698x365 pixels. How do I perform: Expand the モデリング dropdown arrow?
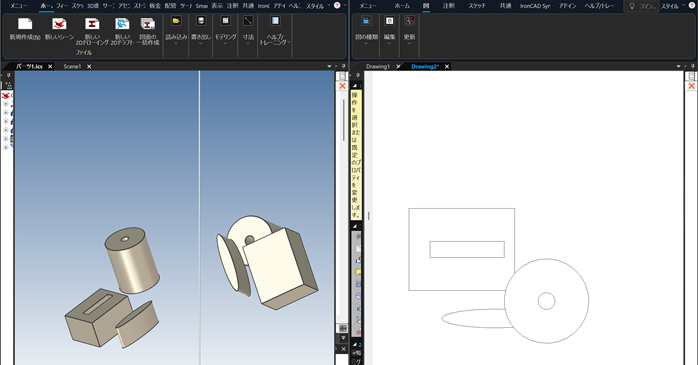[x=226, y=44]
